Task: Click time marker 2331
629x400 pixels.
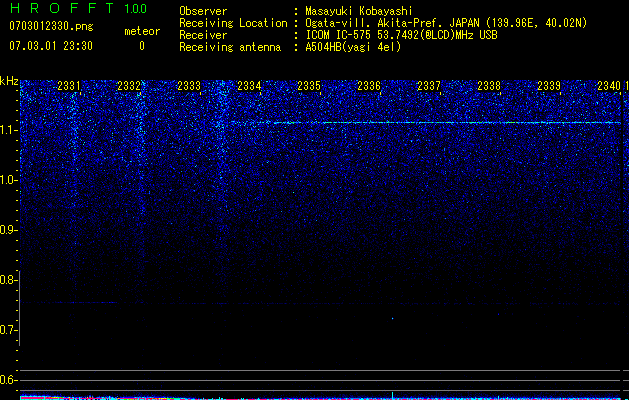Action: [69, 86]
